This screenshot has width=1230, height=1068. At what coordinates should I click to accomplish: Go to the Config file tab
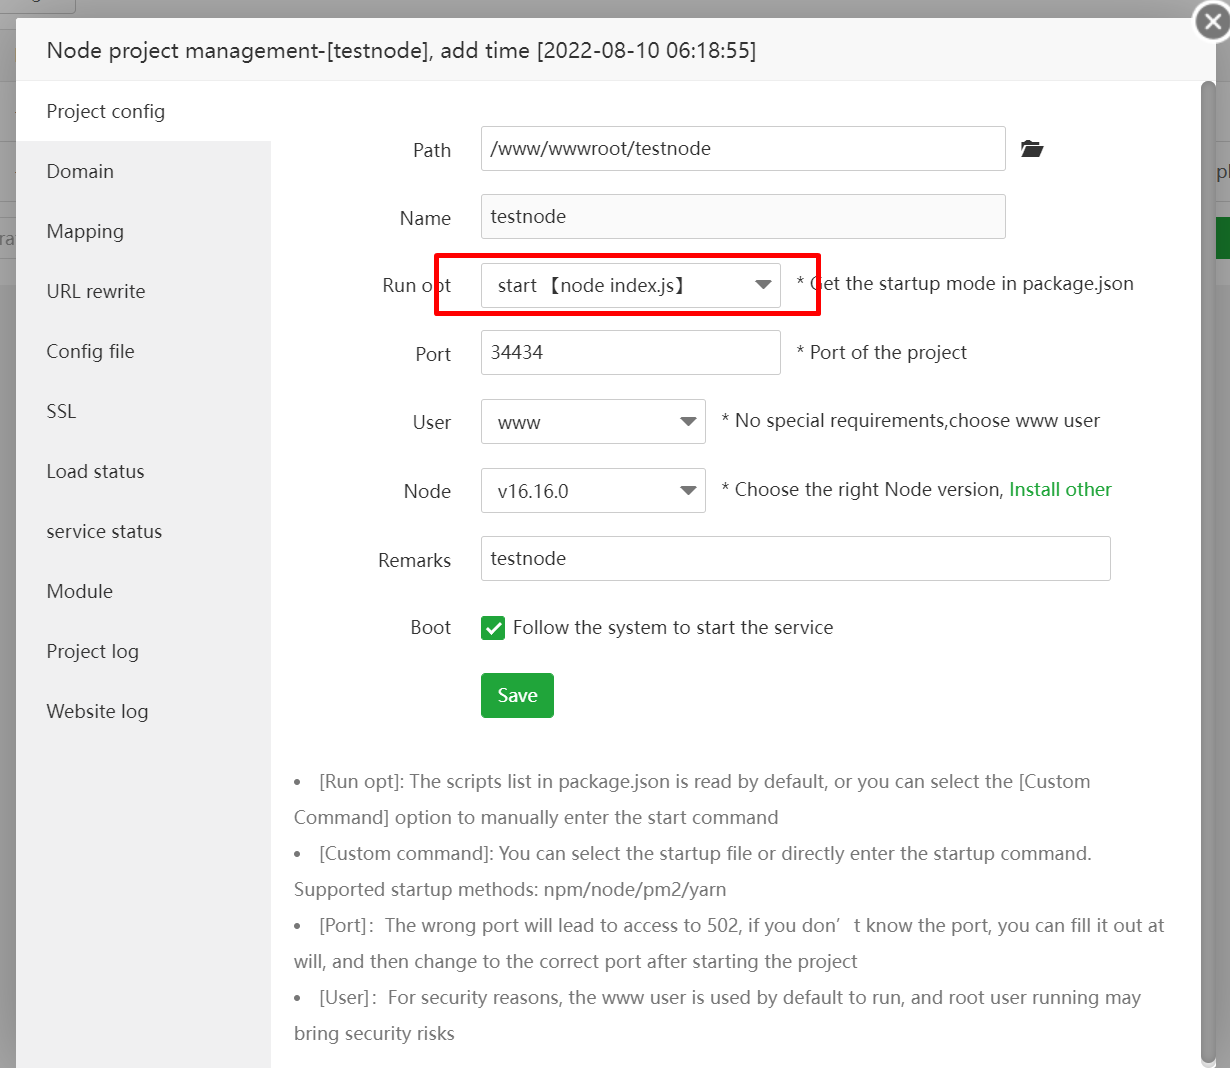90,351
